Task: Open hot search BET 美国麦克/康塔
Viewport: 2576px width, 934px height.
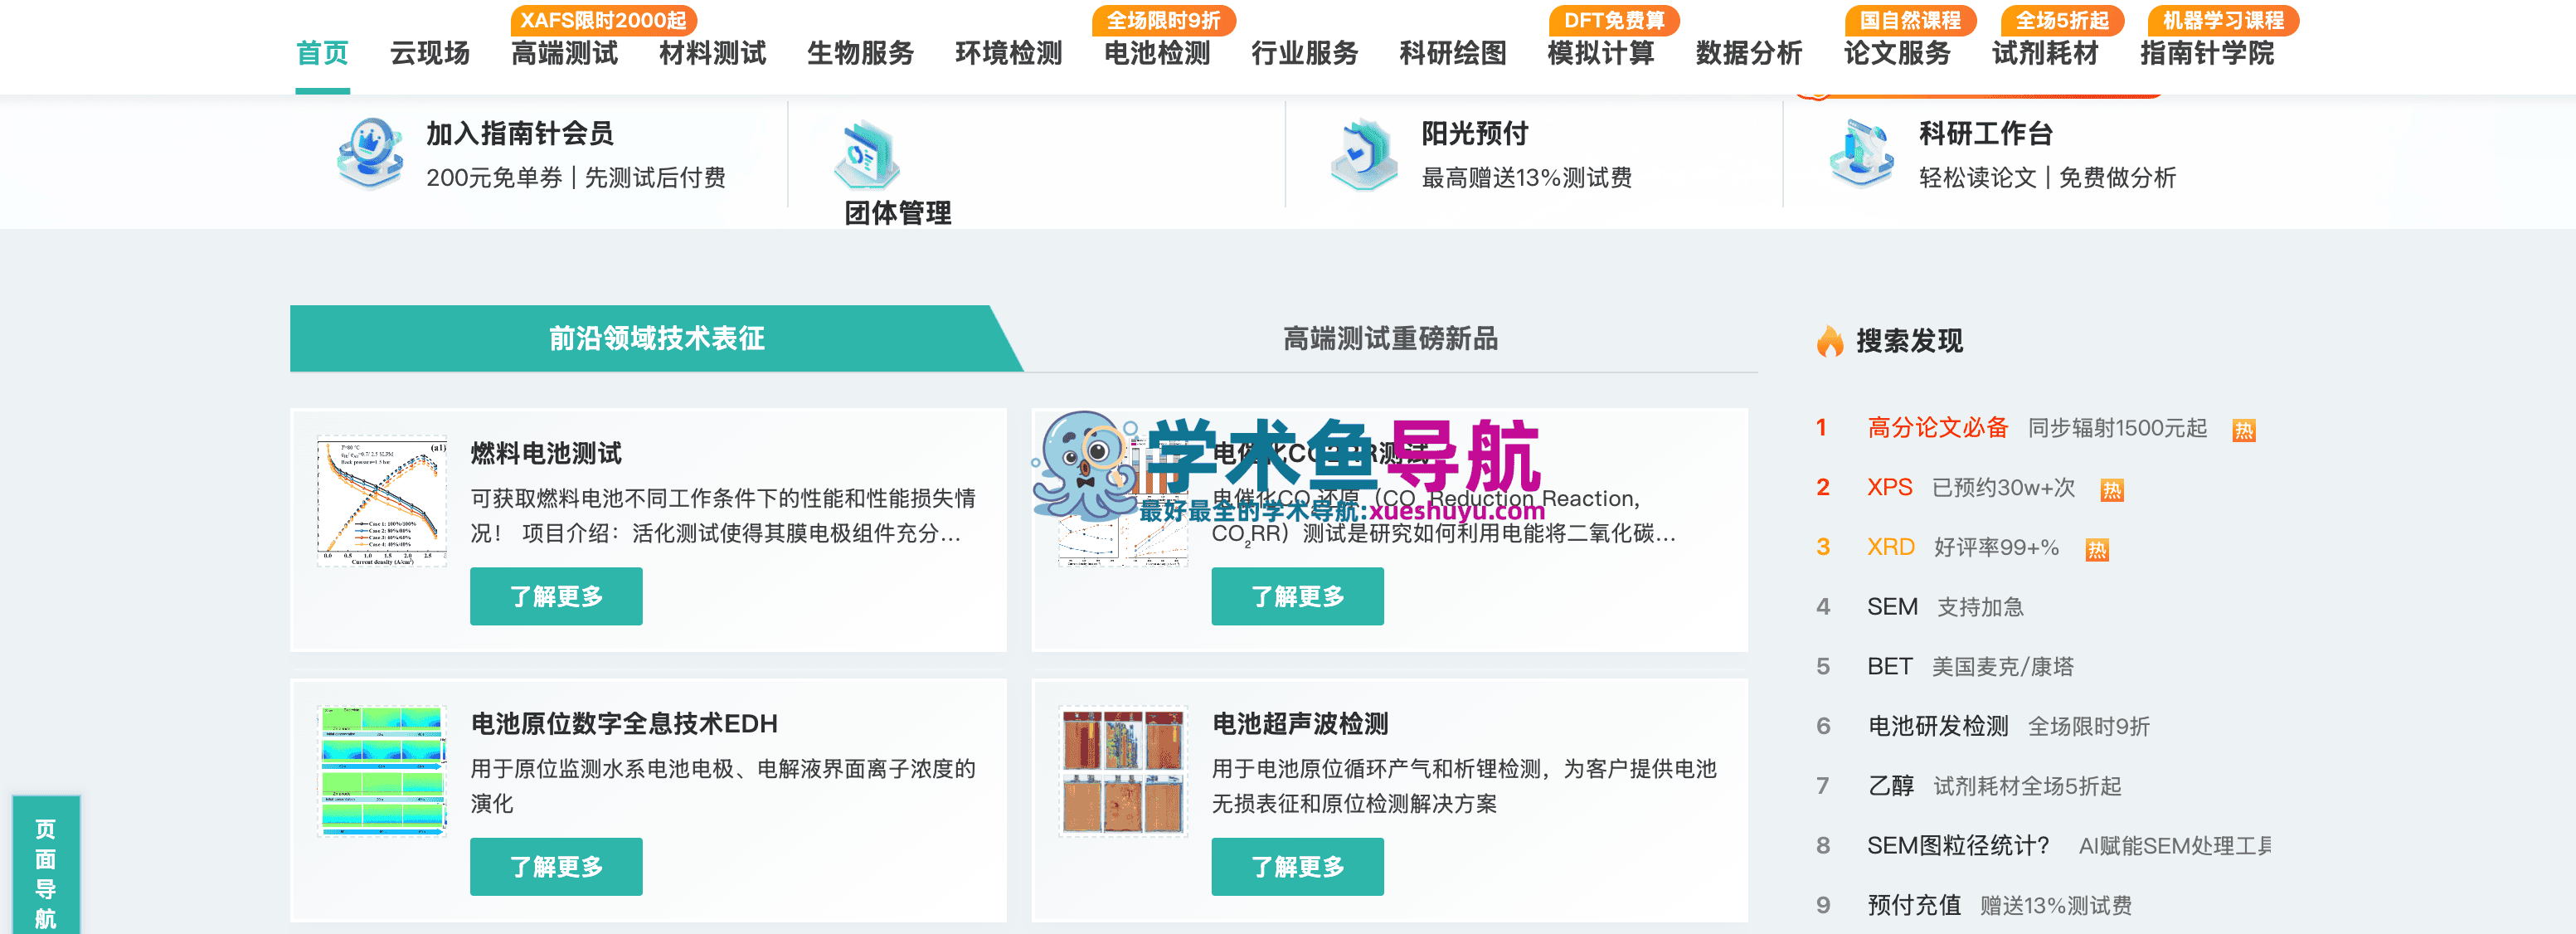Action: [1970, 667]
